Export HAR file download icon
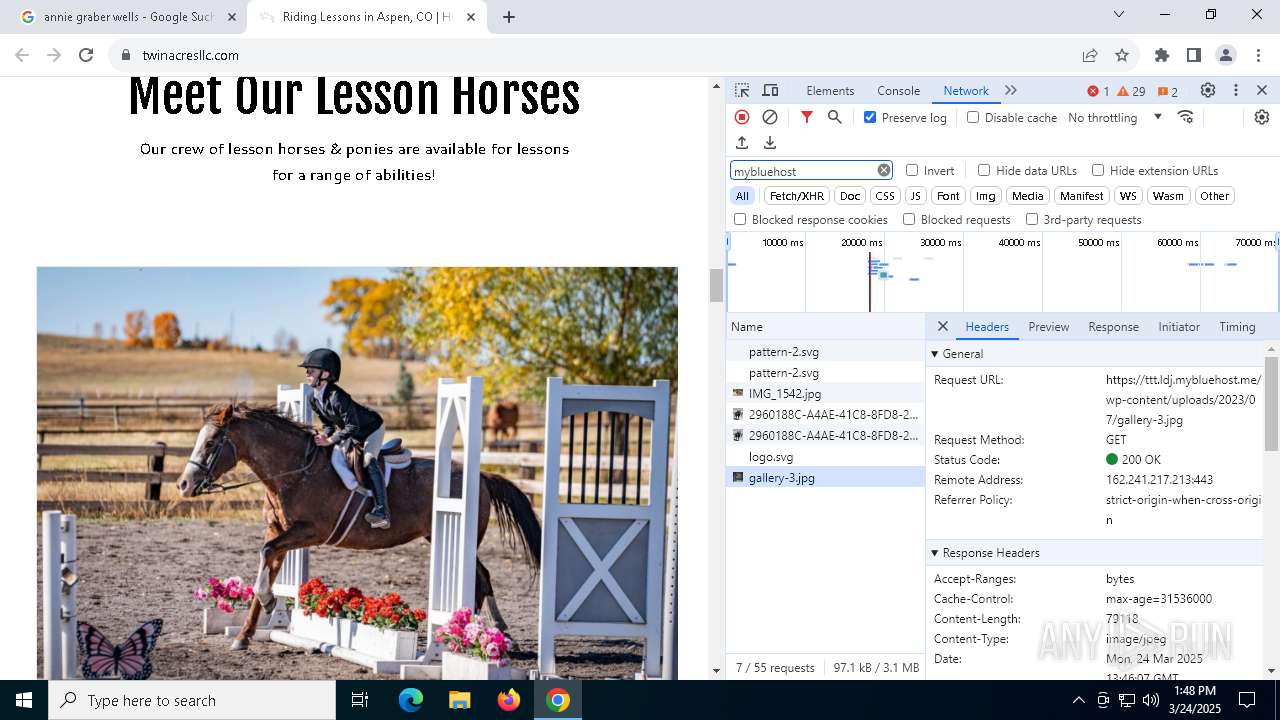Image resolution: width=1280 pixels, height=720 pixels. pyautogui.click(x=770, y=143)
